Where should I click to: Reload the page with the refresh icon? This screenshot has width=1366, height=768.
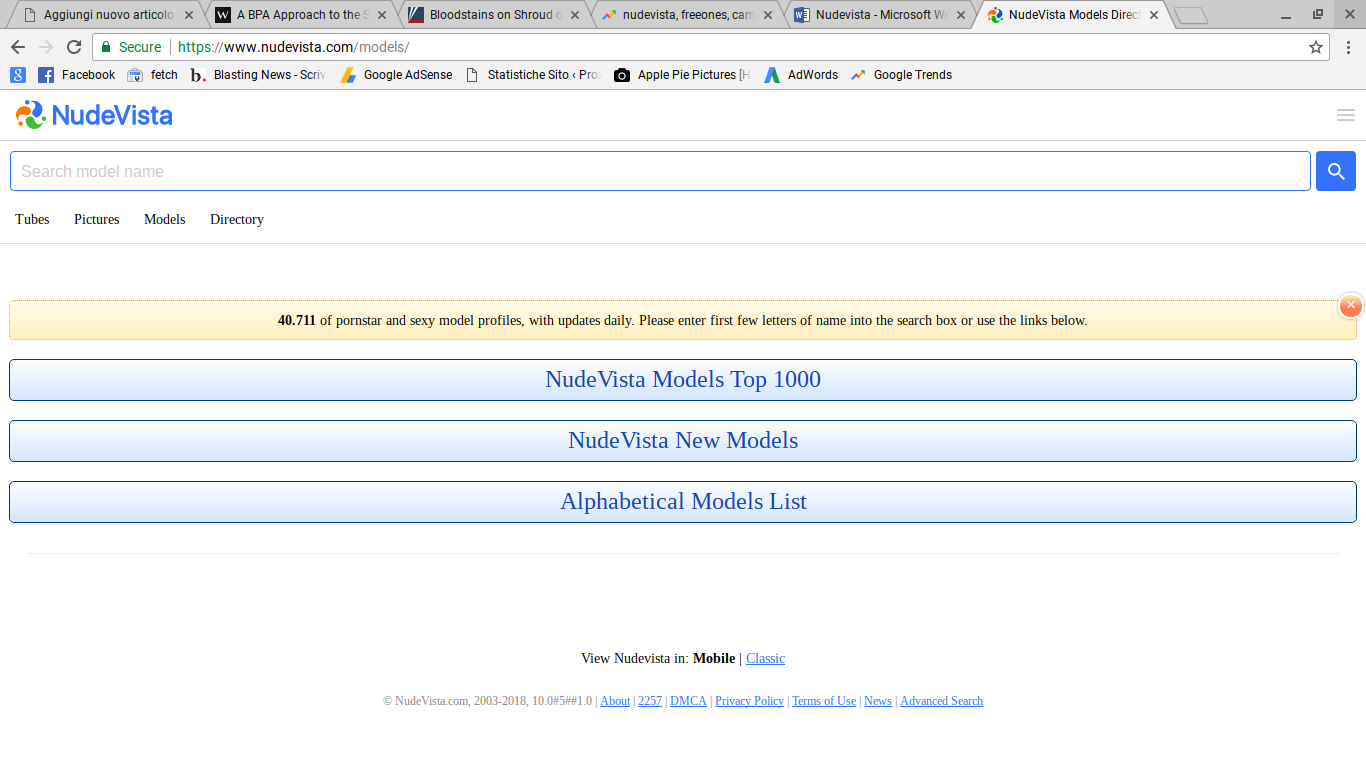(x=74, y=47)
